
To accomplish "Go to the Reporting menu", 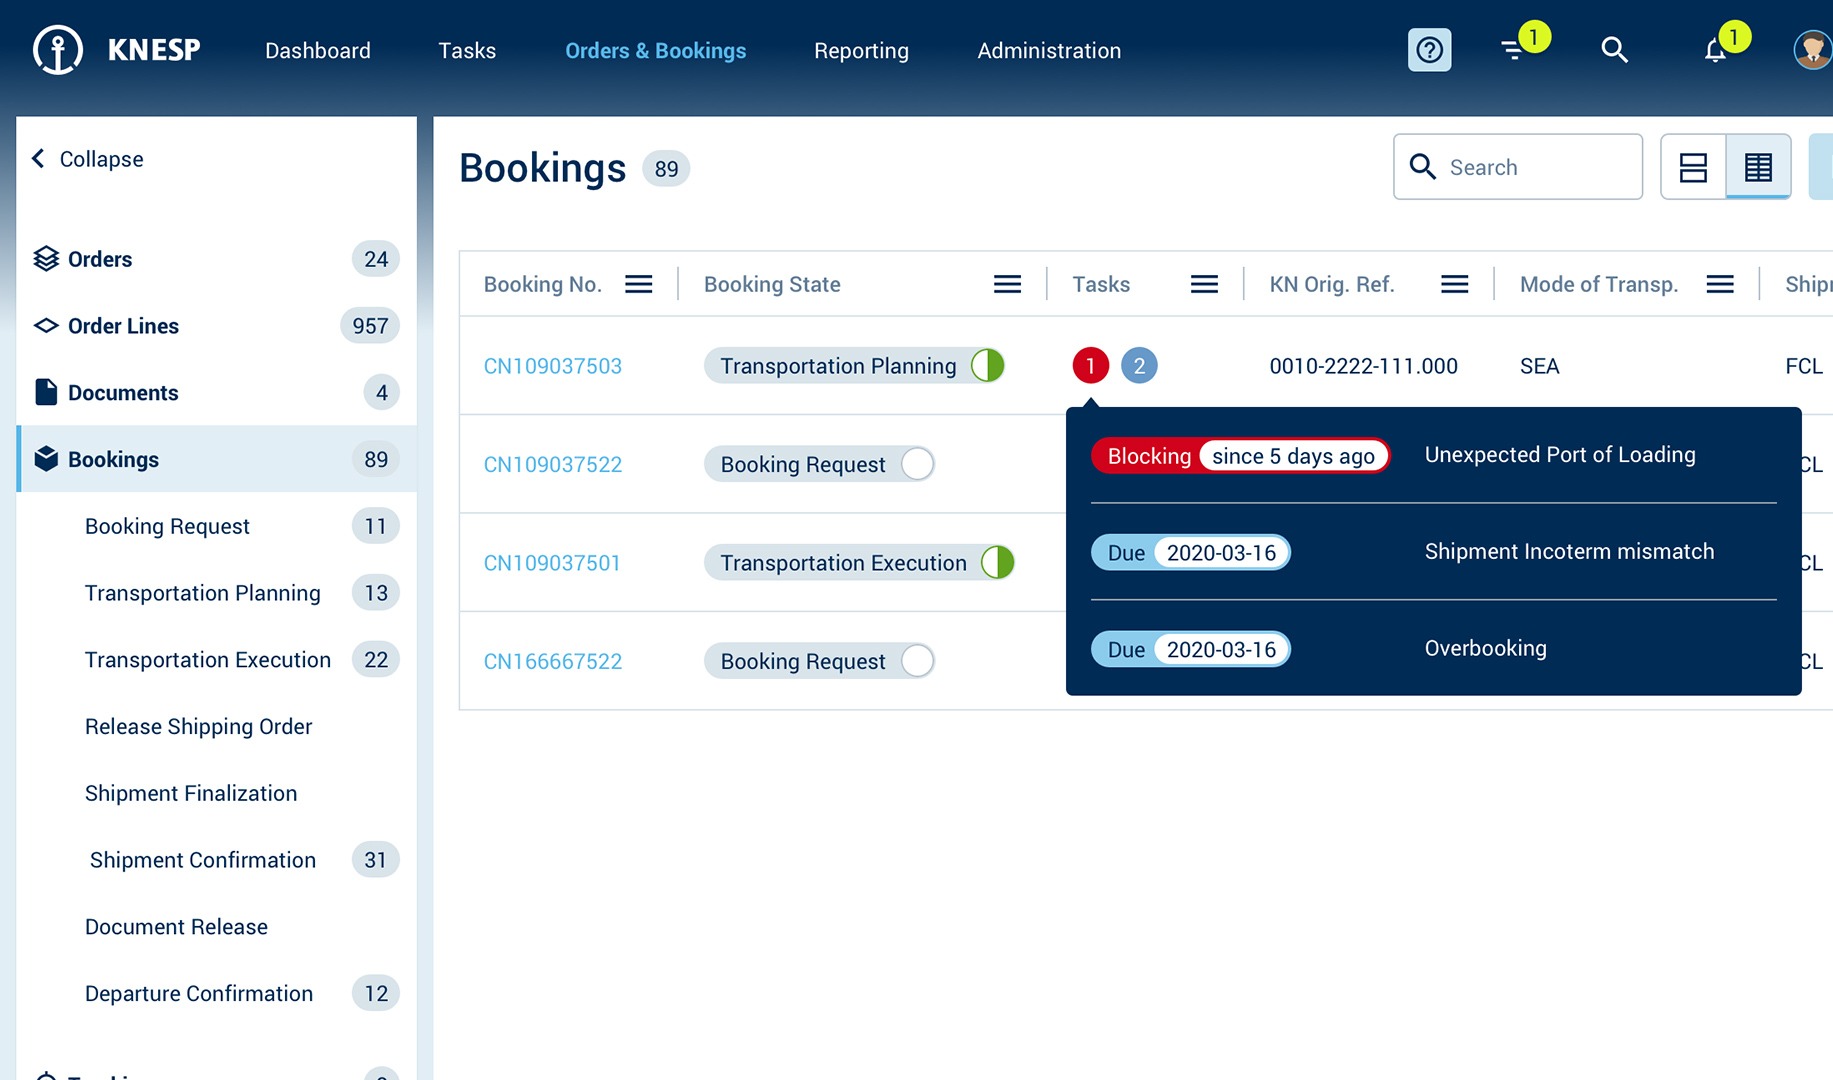I will (x=861, y=51).
